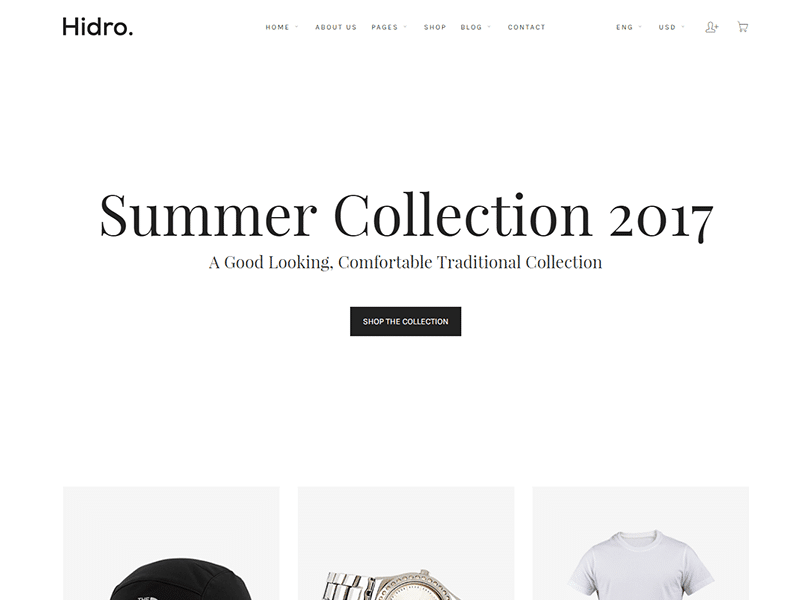Open the USD currency selector
Image resolution: width=800 pixels, height=600 pixels.
click(x=671, y=27)
